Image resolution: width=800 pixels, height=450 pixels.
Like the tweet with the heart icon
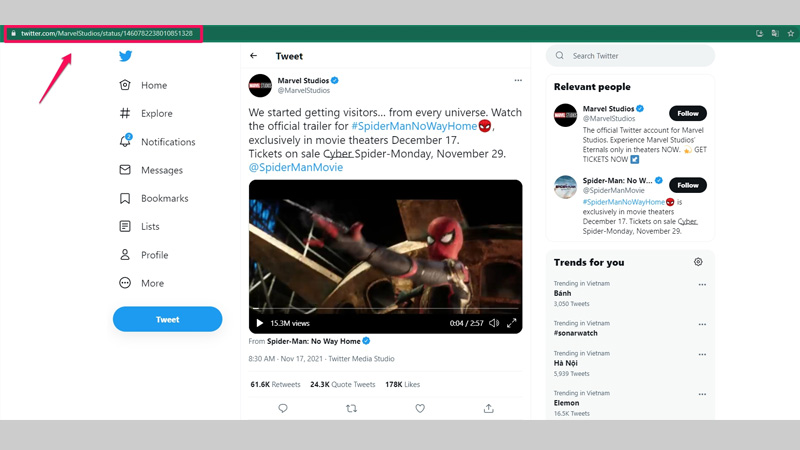[420, 408]
